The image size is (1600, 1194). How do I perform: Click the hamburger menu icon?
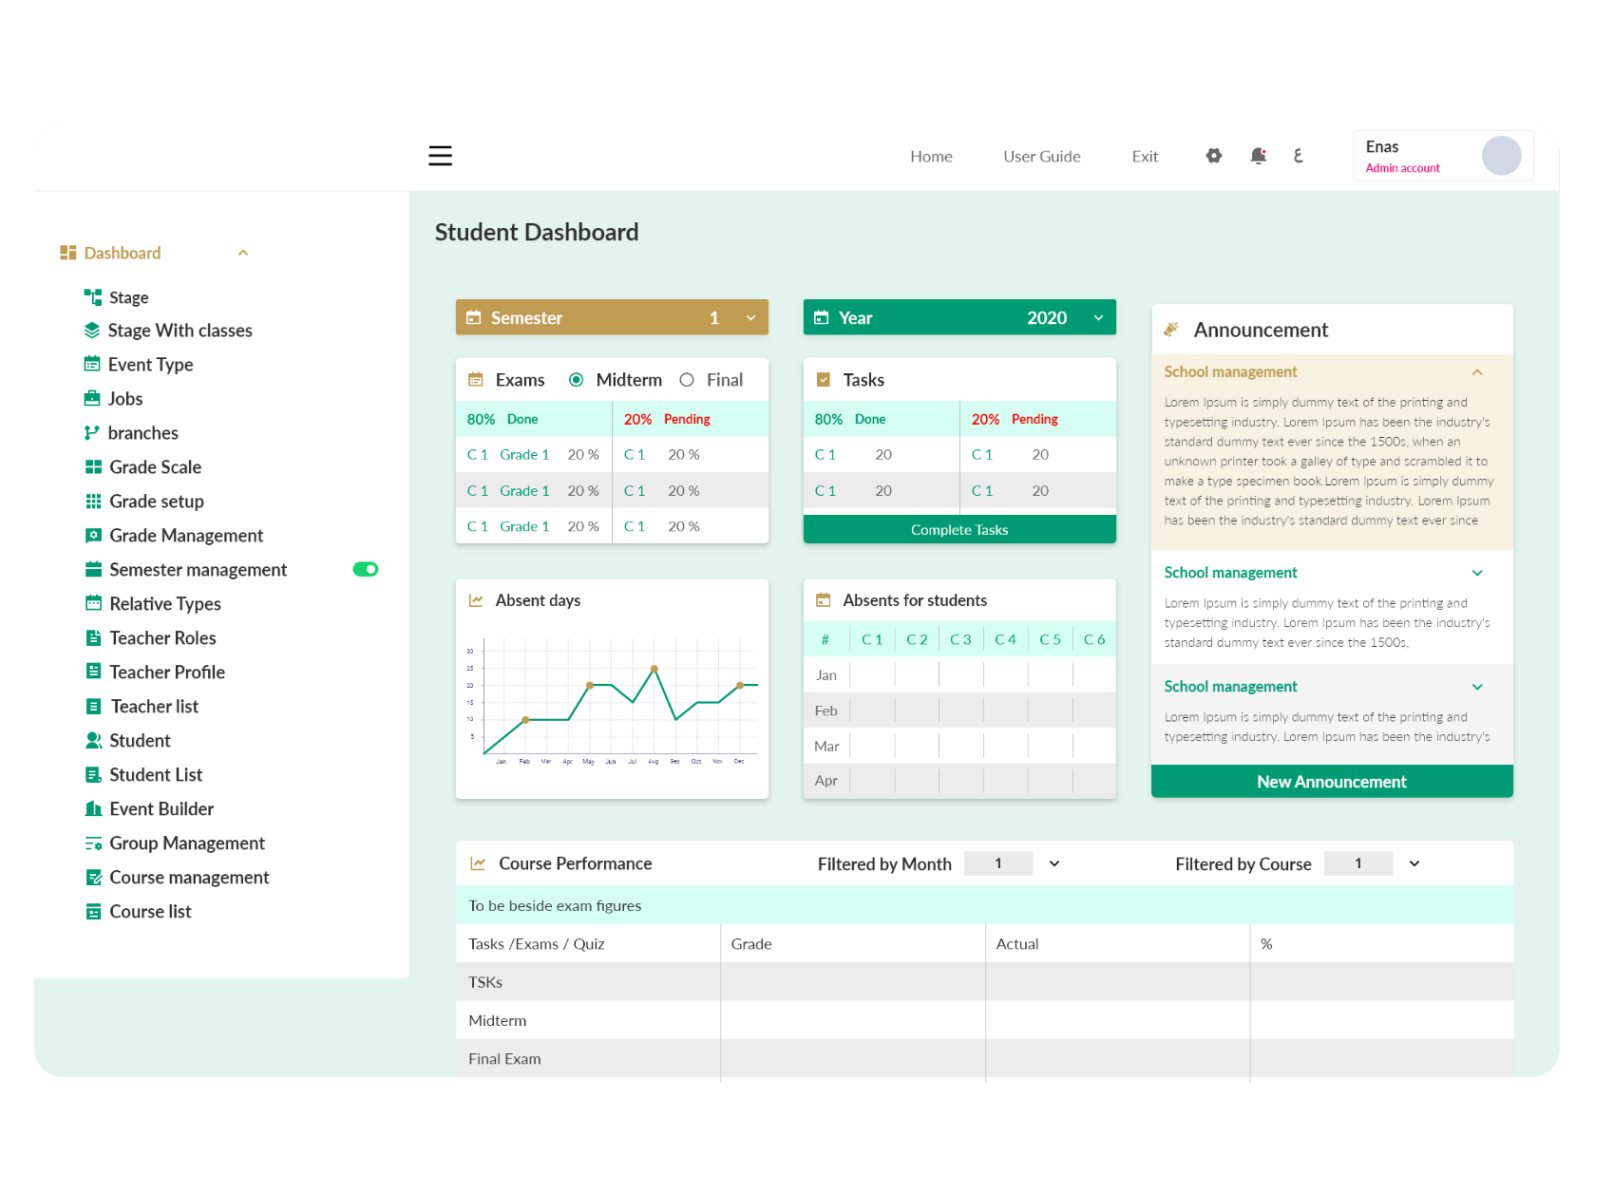pos(440,156)
